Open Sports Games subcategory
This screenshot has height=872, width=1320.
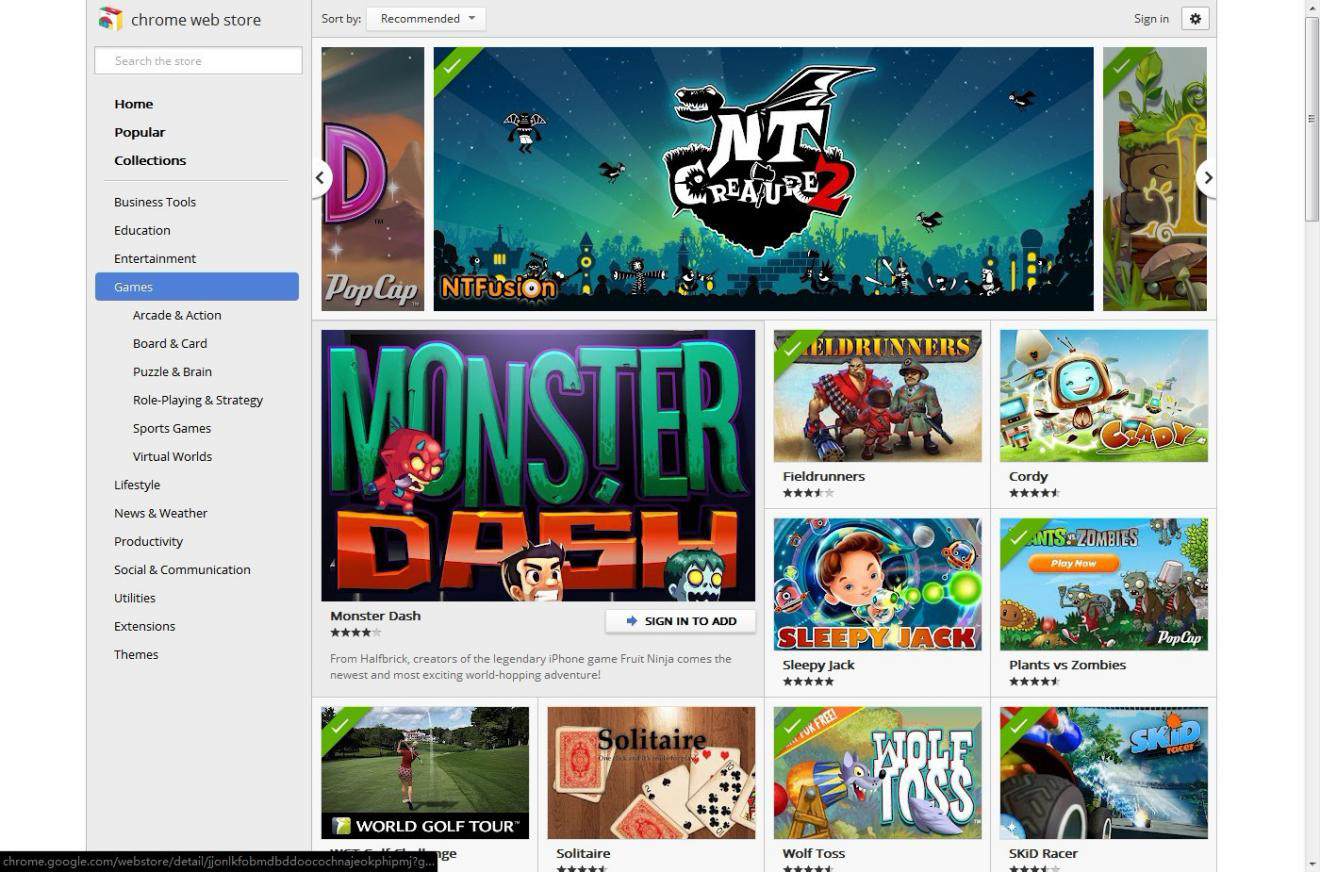172,428
